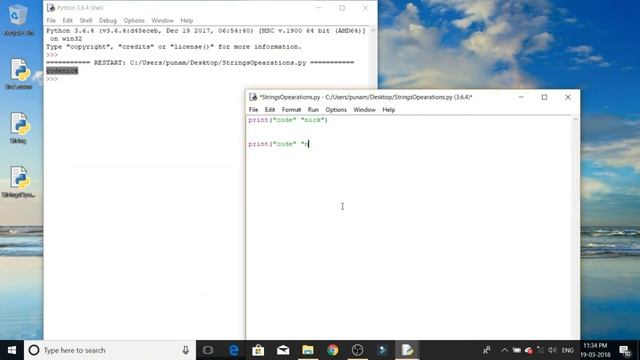The width and height of the screenshot is (640, 360).
Task: Open the Run menu in the editor
Action: 313,110
